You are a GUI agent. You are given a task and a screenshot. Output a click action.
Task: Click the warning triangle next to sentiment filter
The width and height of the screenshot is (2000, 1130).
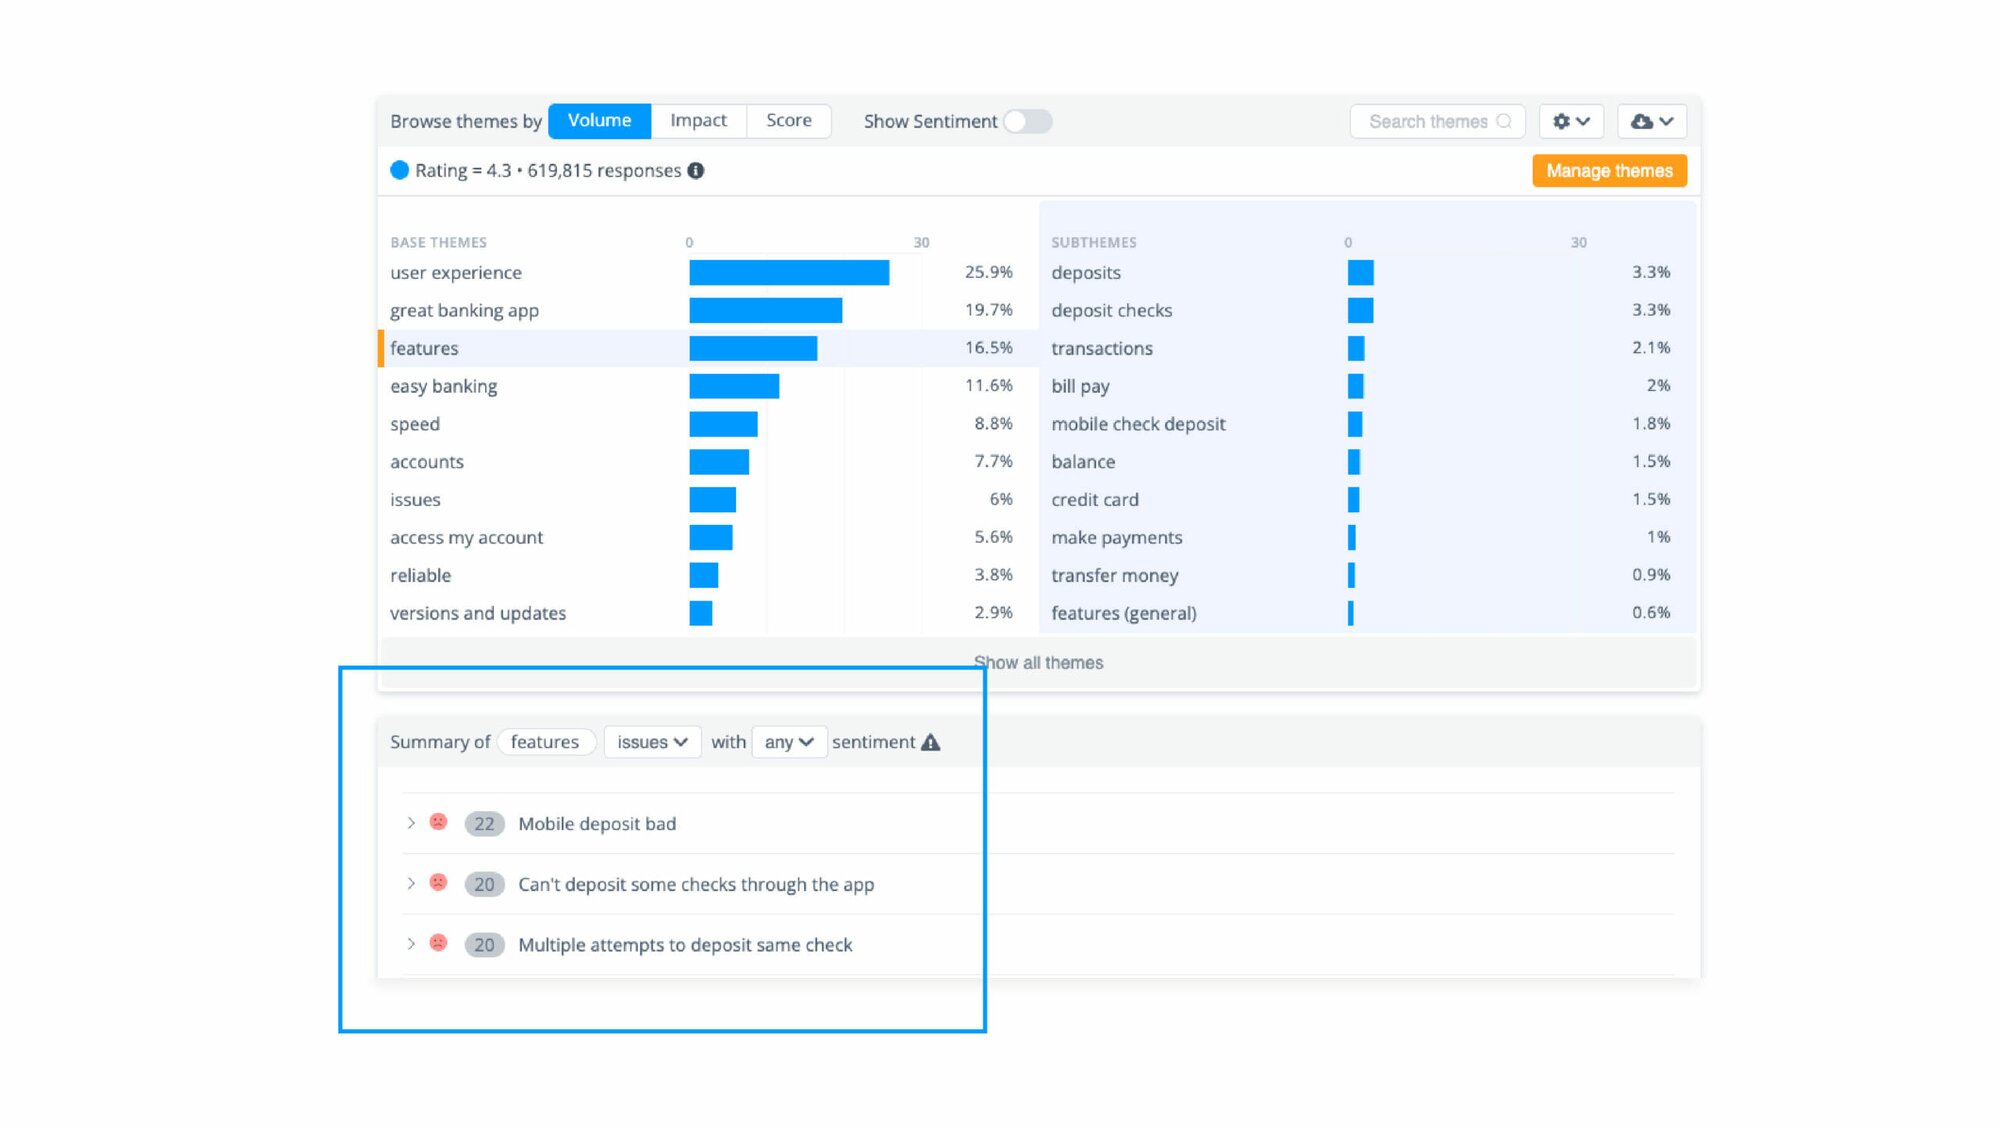tap(932, 742)
